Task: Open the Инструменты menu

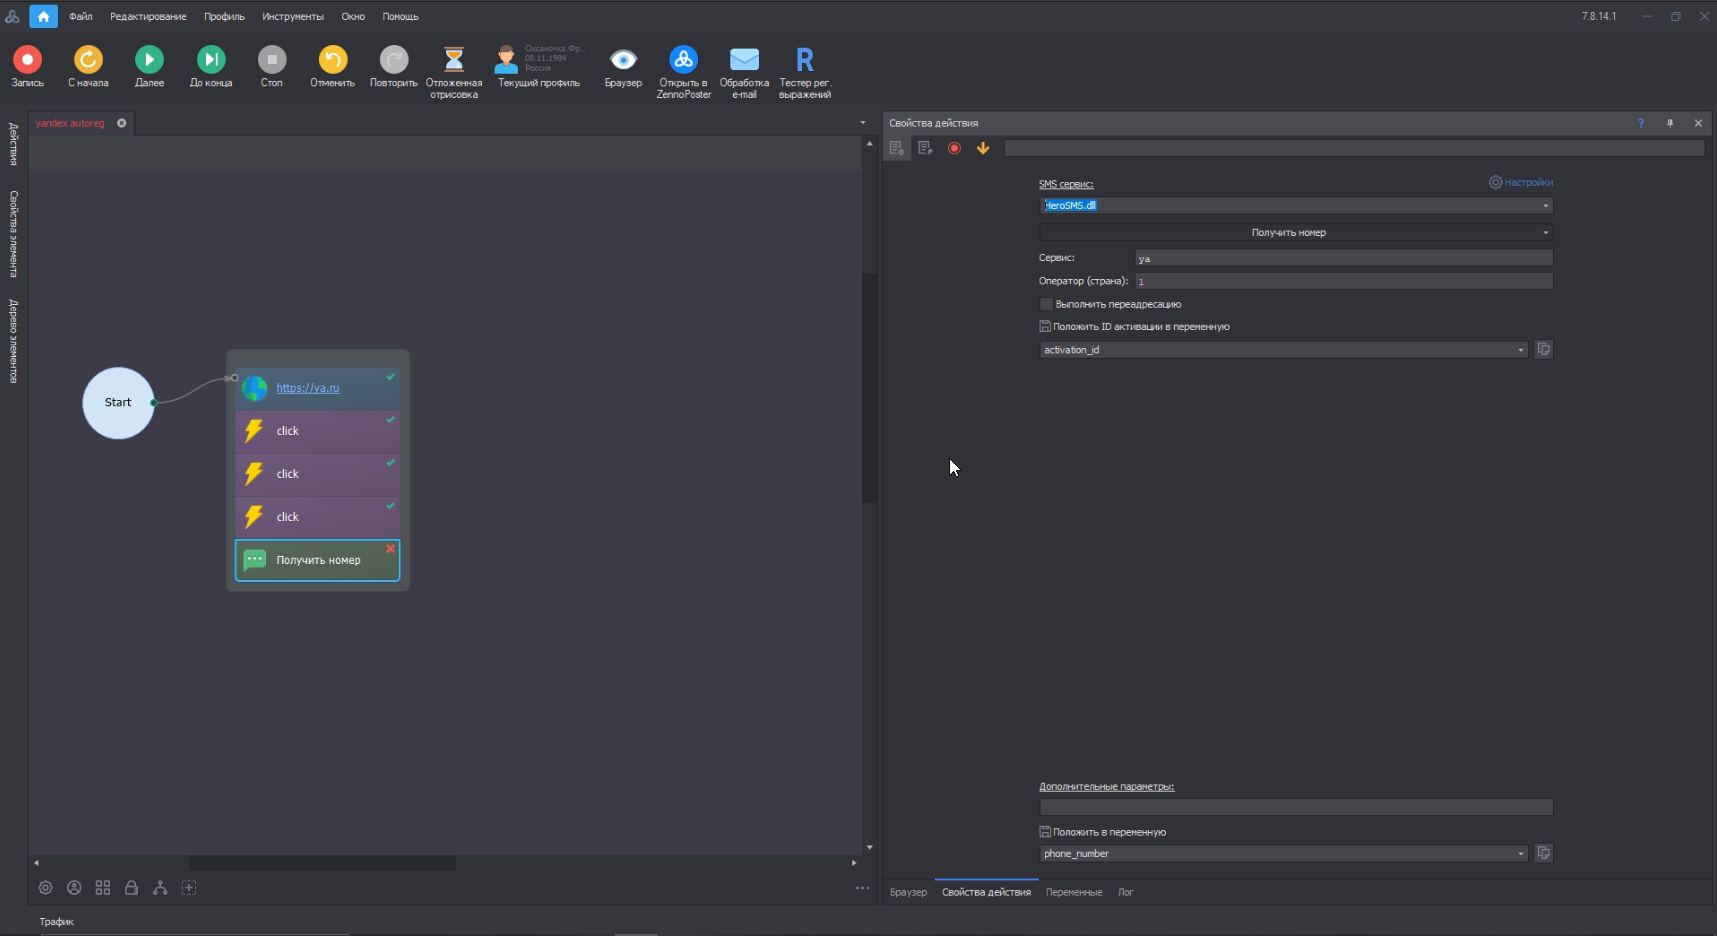Action: pos(293,17)
